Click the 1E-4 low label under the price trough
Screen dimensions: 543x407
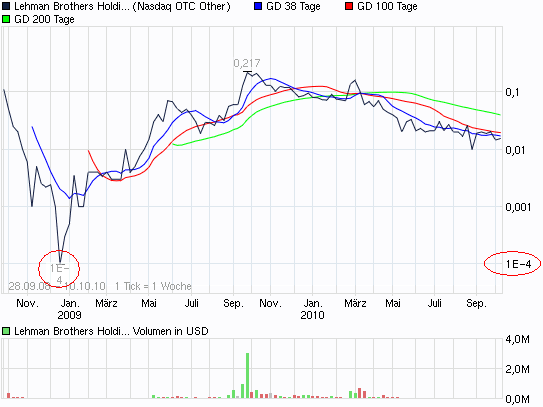pos(60,274)
